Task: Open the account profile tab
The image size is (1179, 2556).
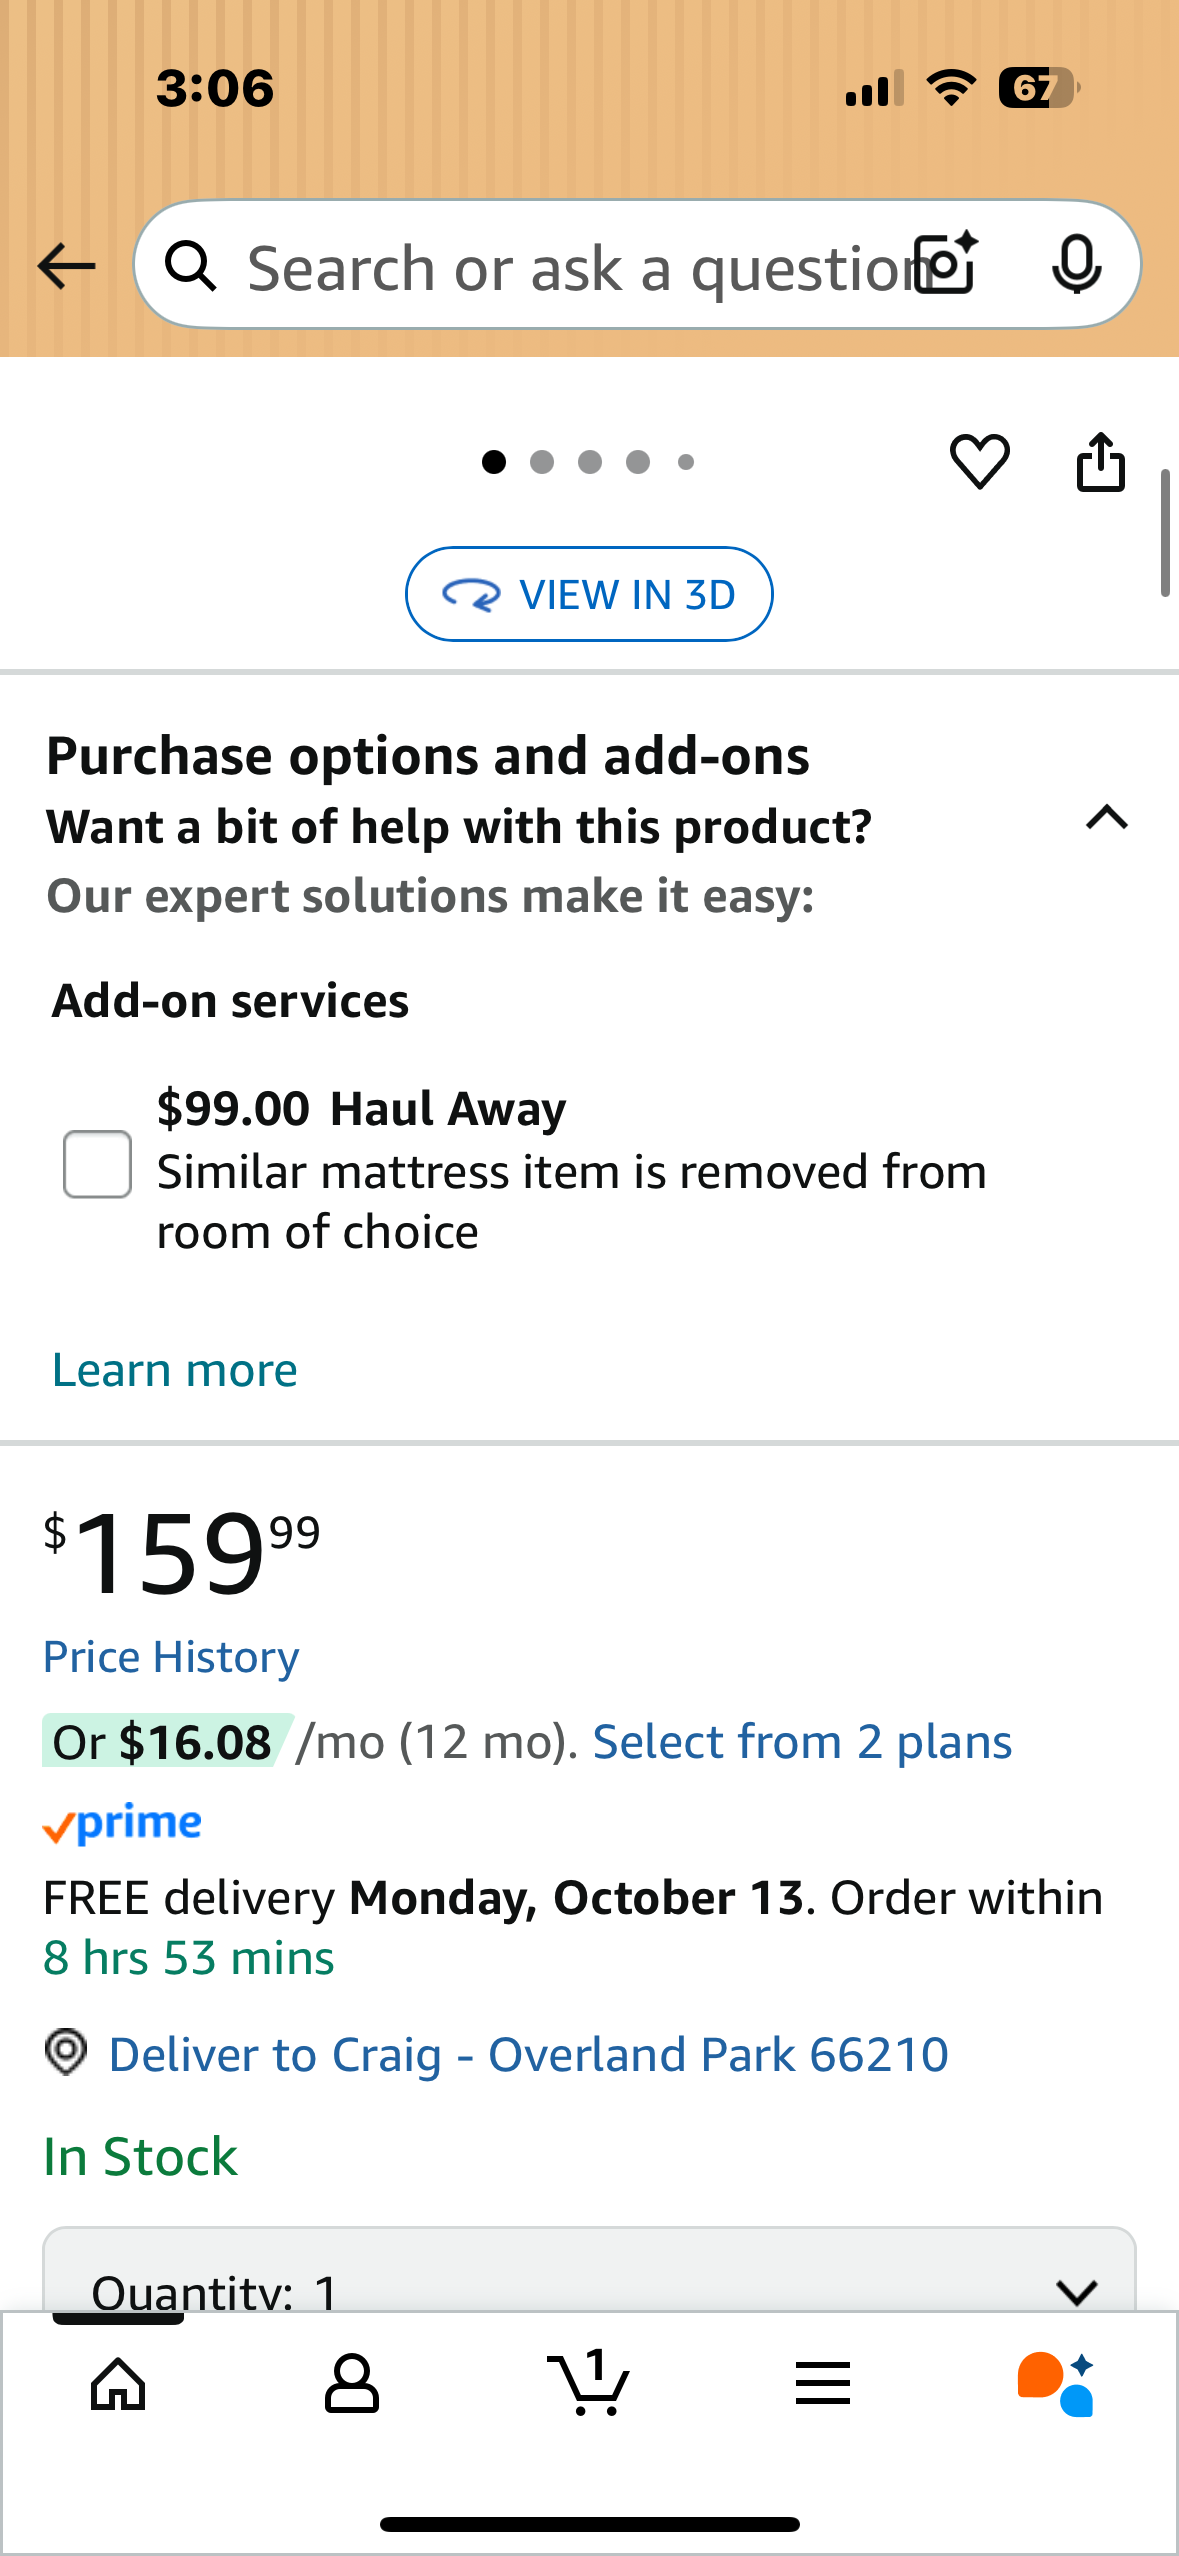Action: click(x=352, y=2383)
